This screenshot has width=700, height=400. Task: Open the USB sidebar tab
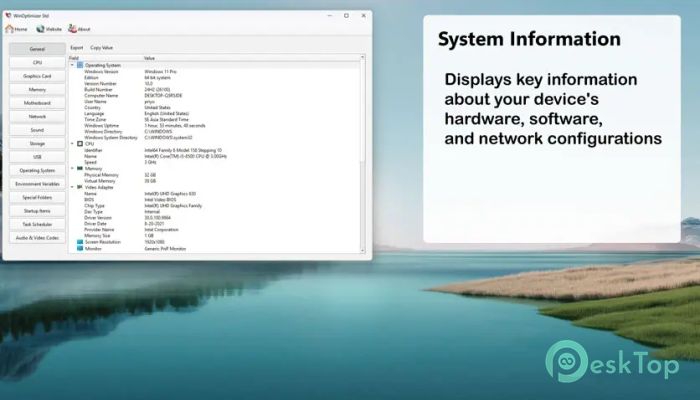(x=38, y=157)
